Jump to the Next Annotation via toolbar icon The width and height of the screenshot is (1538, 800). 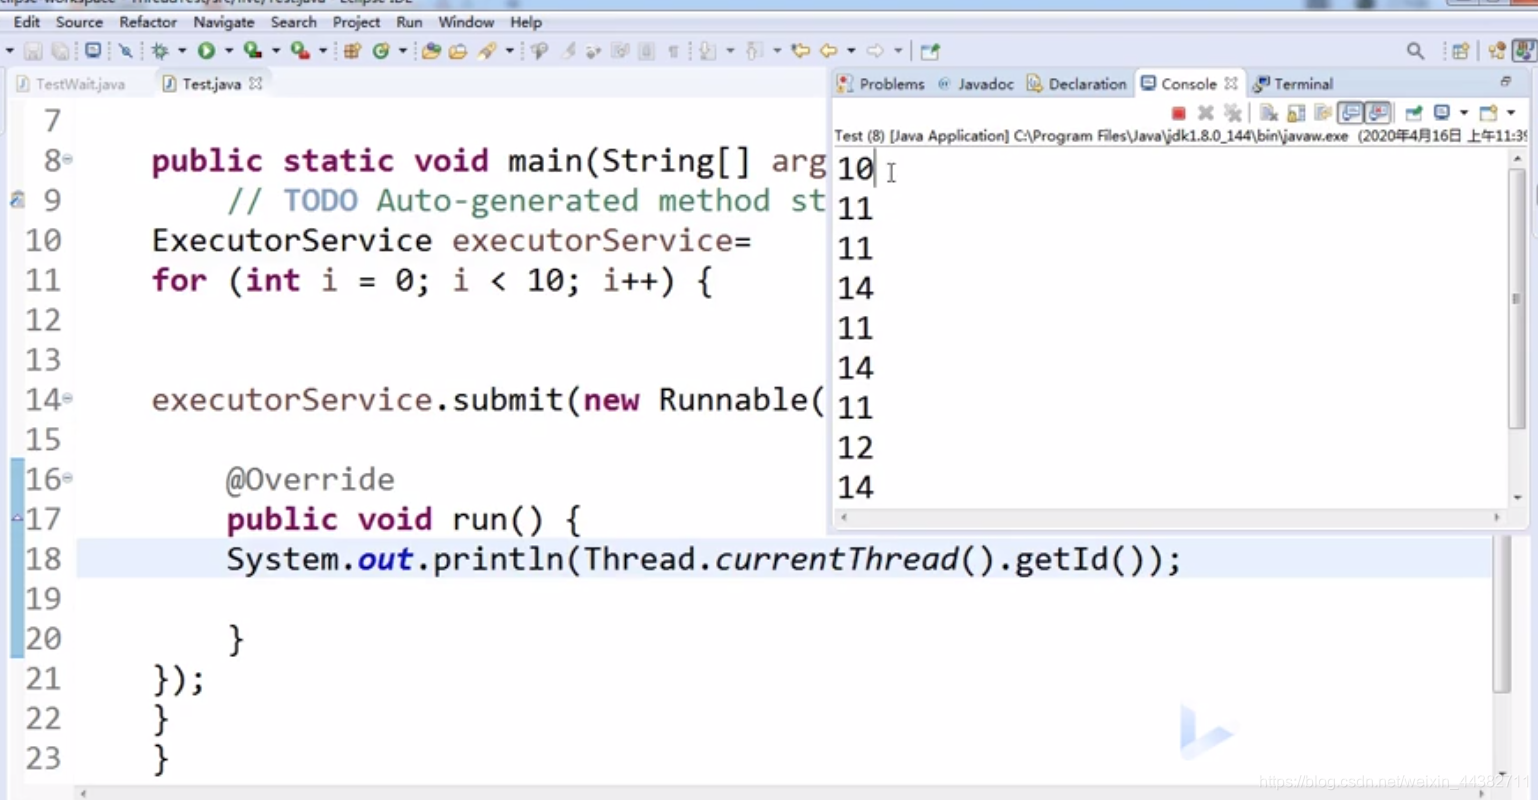click(x=707, y=51)
